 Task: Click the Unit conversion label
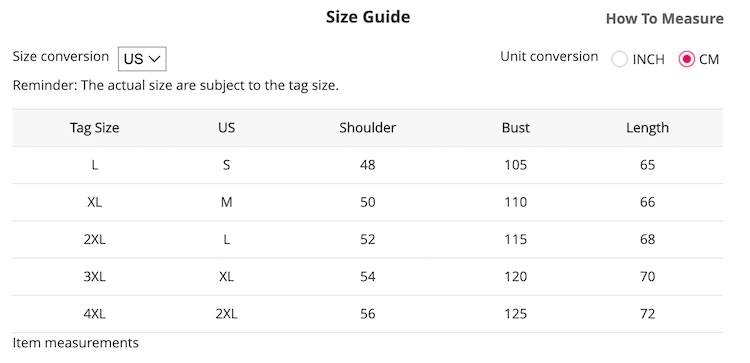[549, 56]
